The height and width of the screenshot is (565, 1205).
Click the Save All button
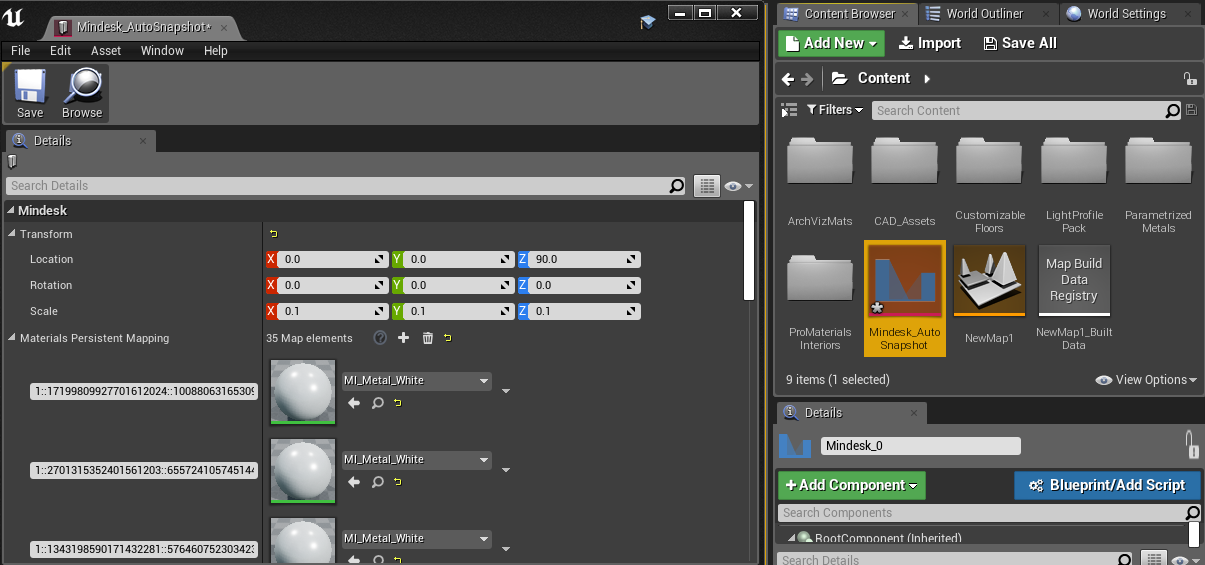1020,43
